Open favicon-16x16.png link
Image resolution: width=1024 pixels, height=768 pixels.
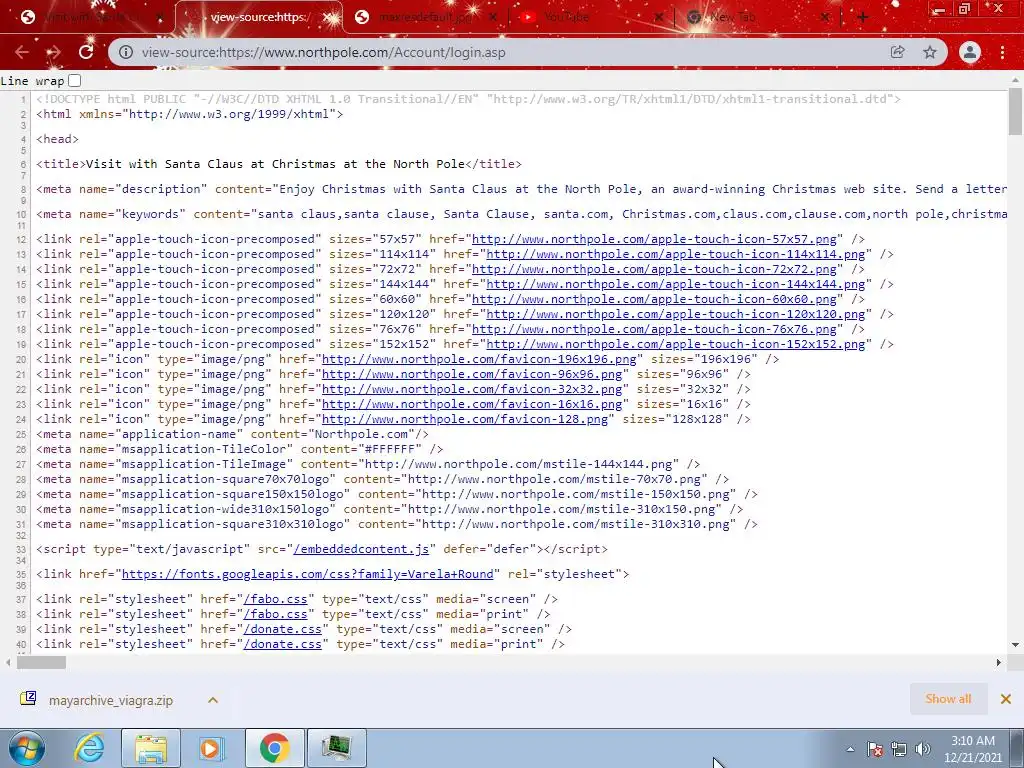[472, 404]
